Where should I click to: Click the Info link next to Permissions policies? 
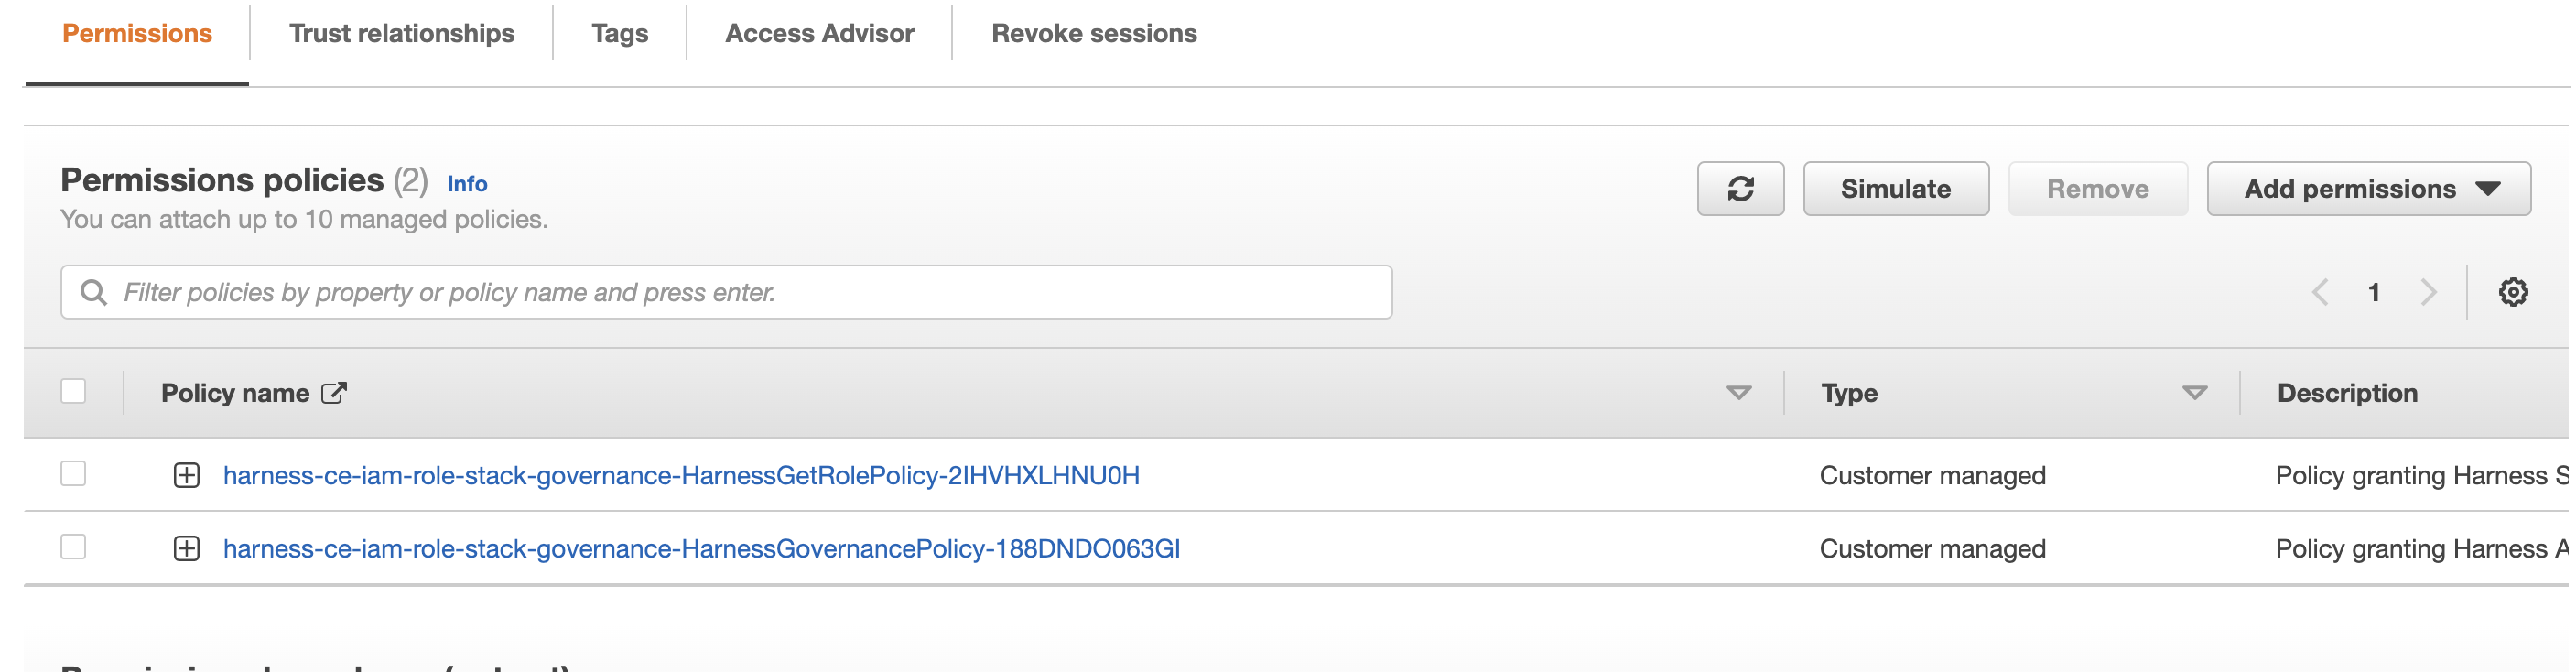tap(467, 184)
